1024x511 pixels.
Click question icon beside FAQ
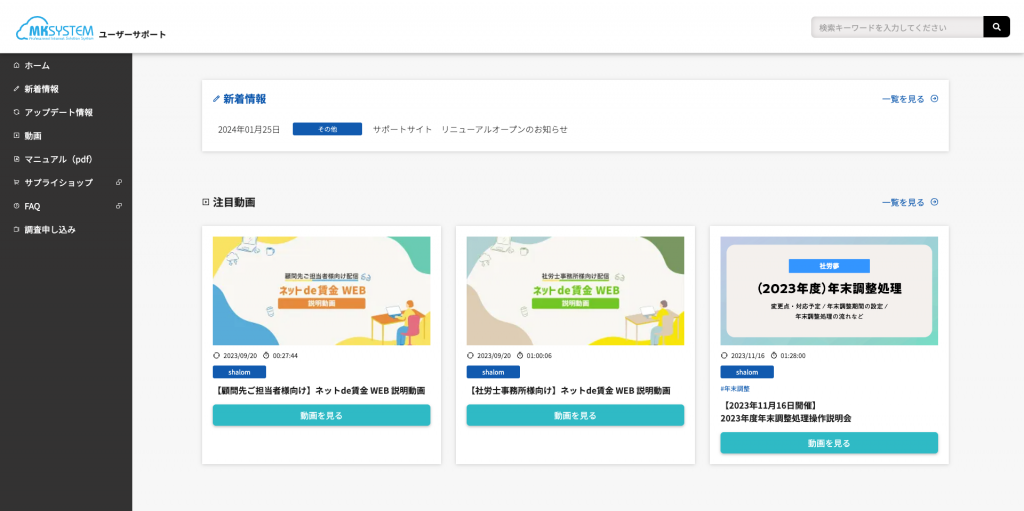[x=16, y=206]
